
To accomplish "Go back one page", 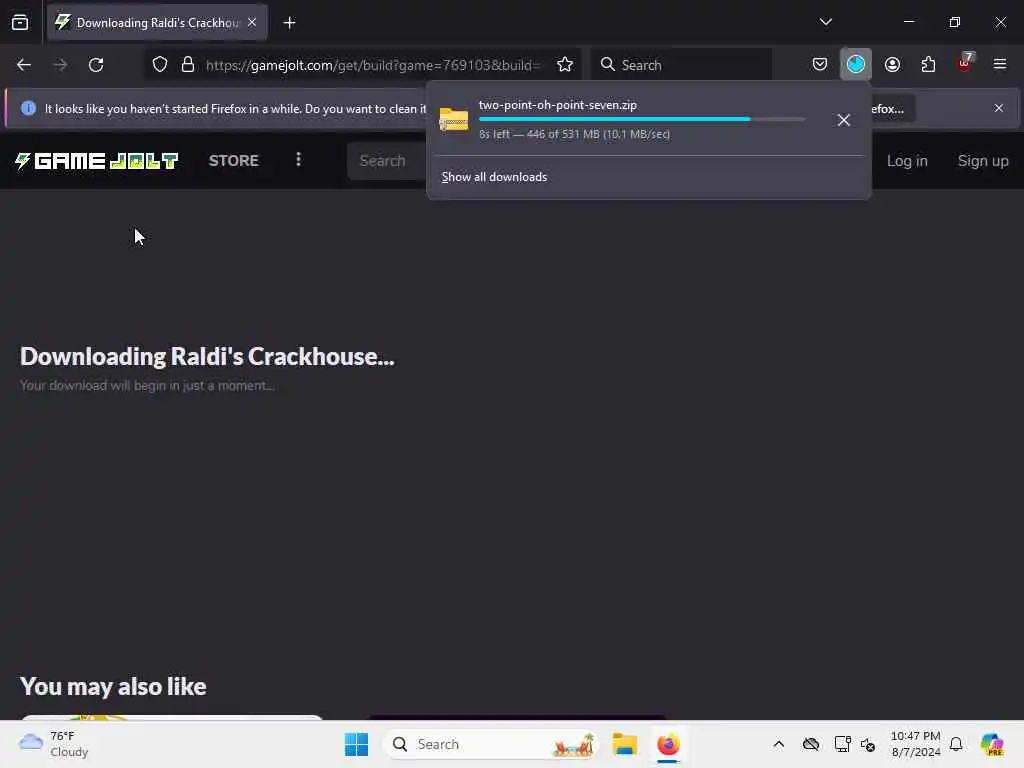I will click(24, 65).
